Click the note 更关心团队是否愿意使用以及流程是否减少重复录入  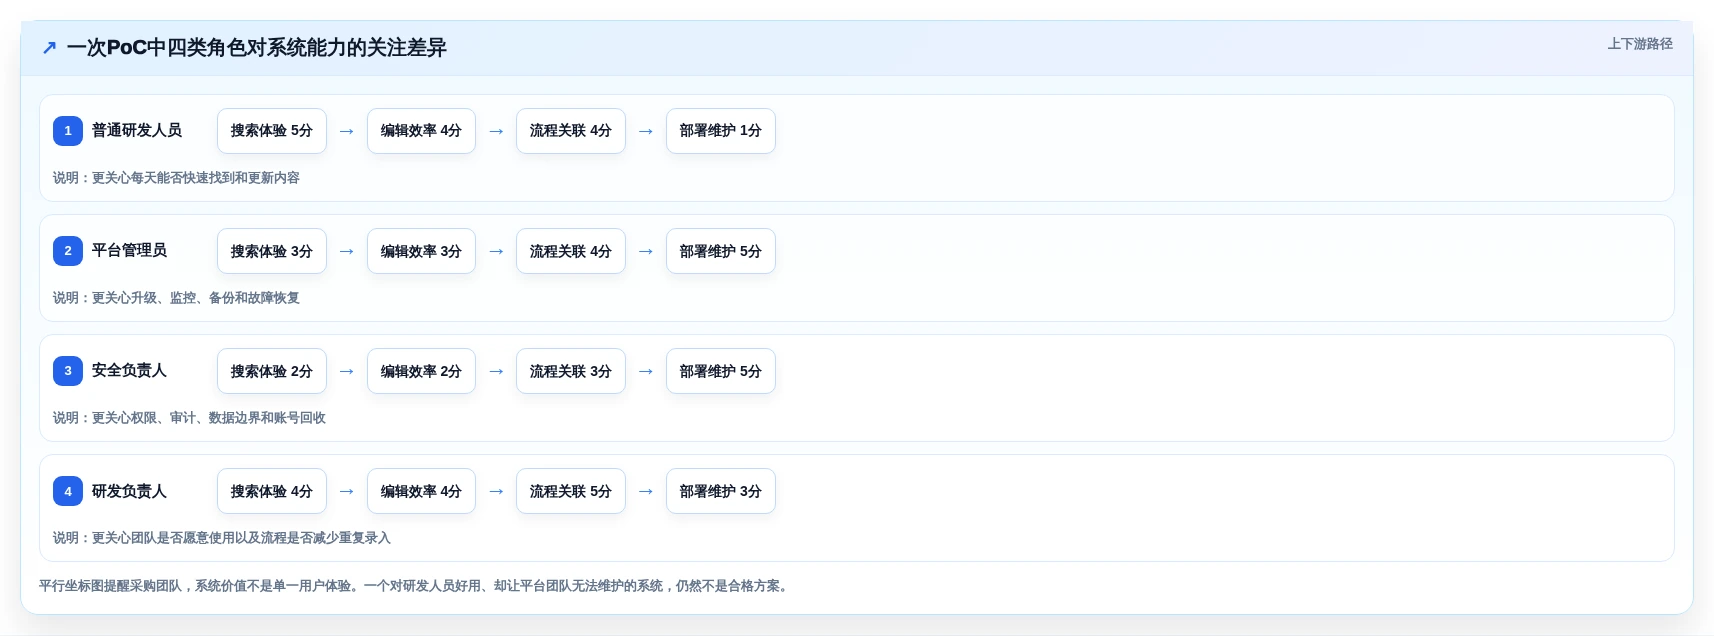pos(241,538)
